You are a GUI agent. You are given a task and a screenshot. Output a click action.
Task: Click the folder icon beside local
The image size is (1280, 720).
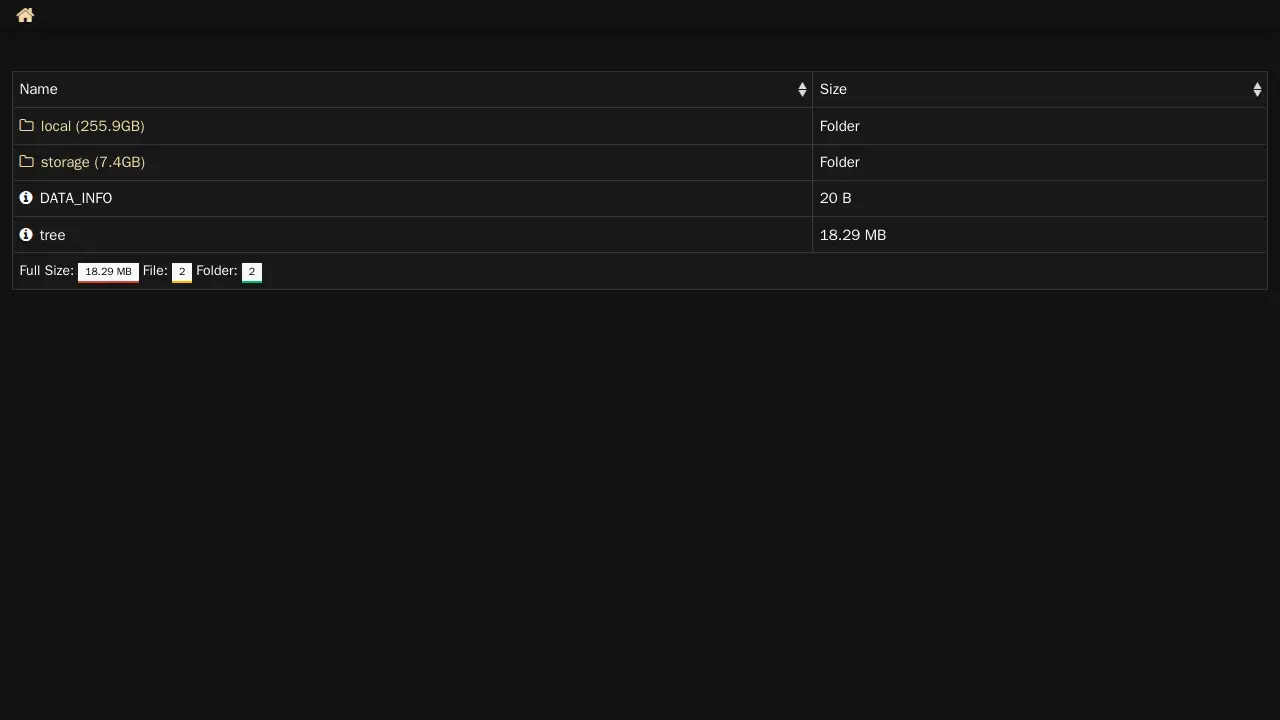click(x=27, y=126)
